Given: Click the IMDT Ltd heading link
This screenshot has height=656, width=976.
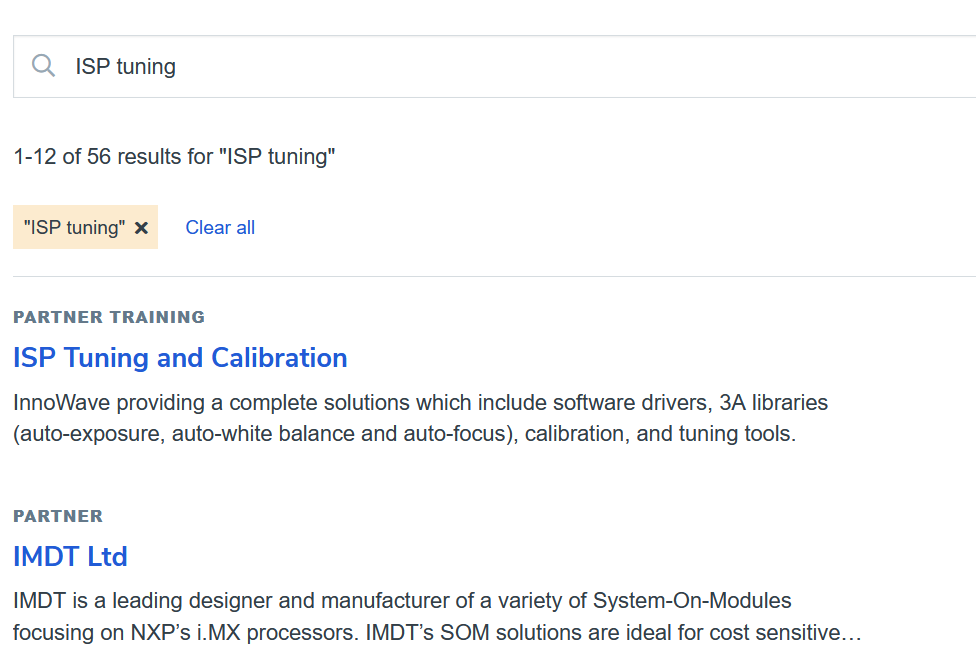Looking at the screenshot, I should point(70,556).
